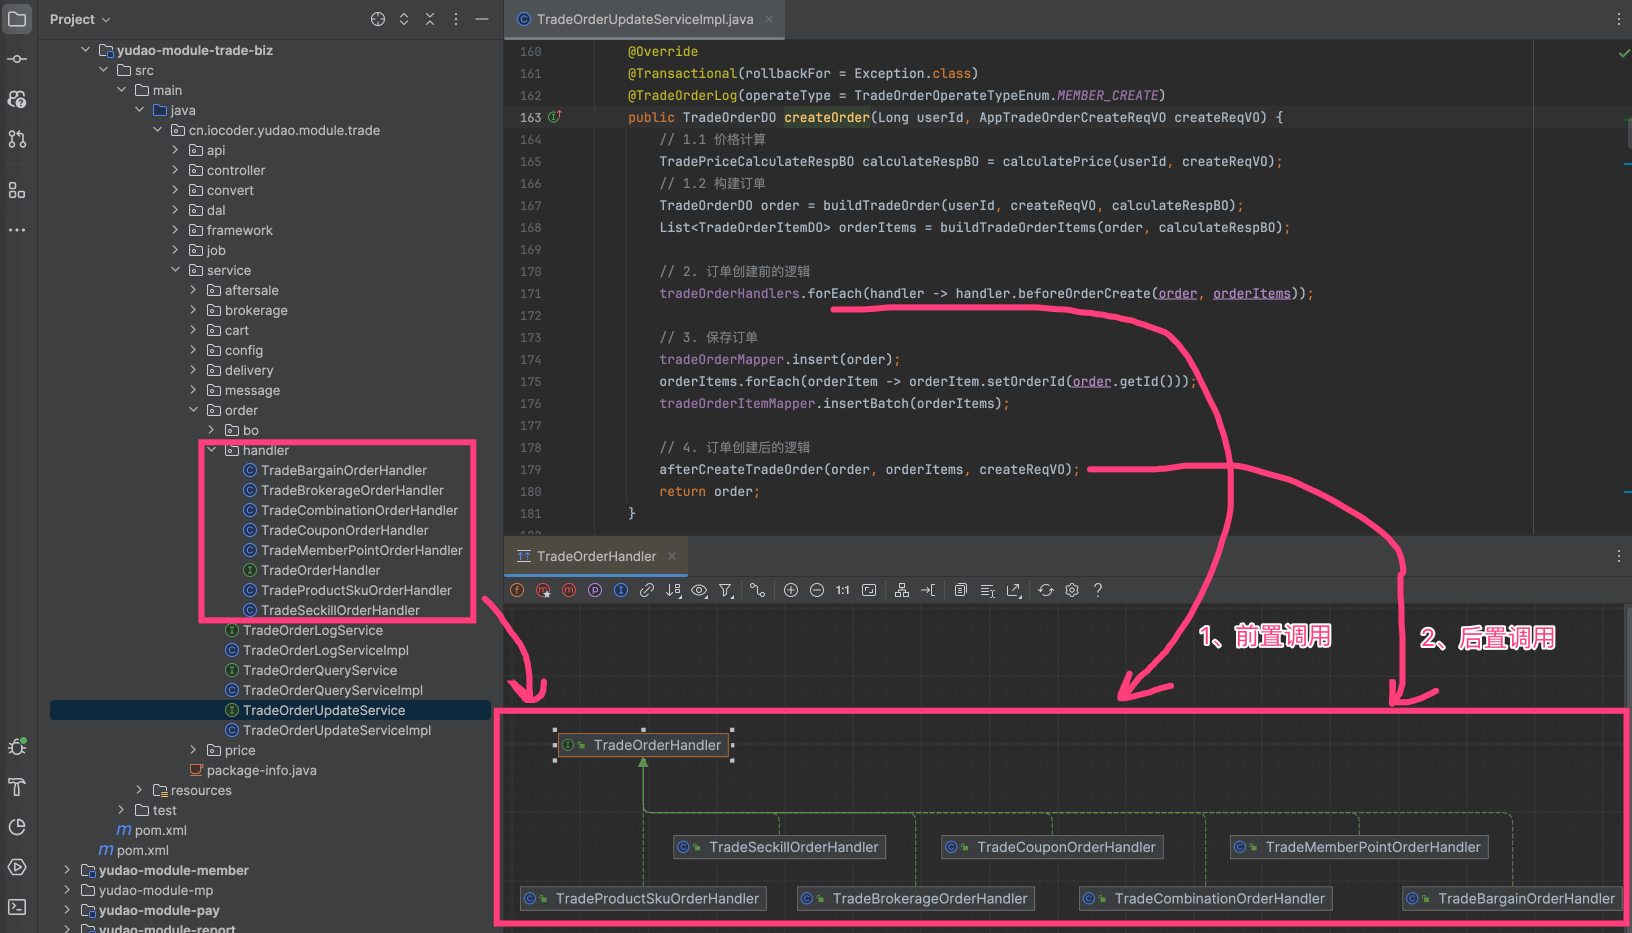The height and width of the screenshot is (933, 1632).
Task: Apply current layout in diagram toolbar
Action: (902, 590)
